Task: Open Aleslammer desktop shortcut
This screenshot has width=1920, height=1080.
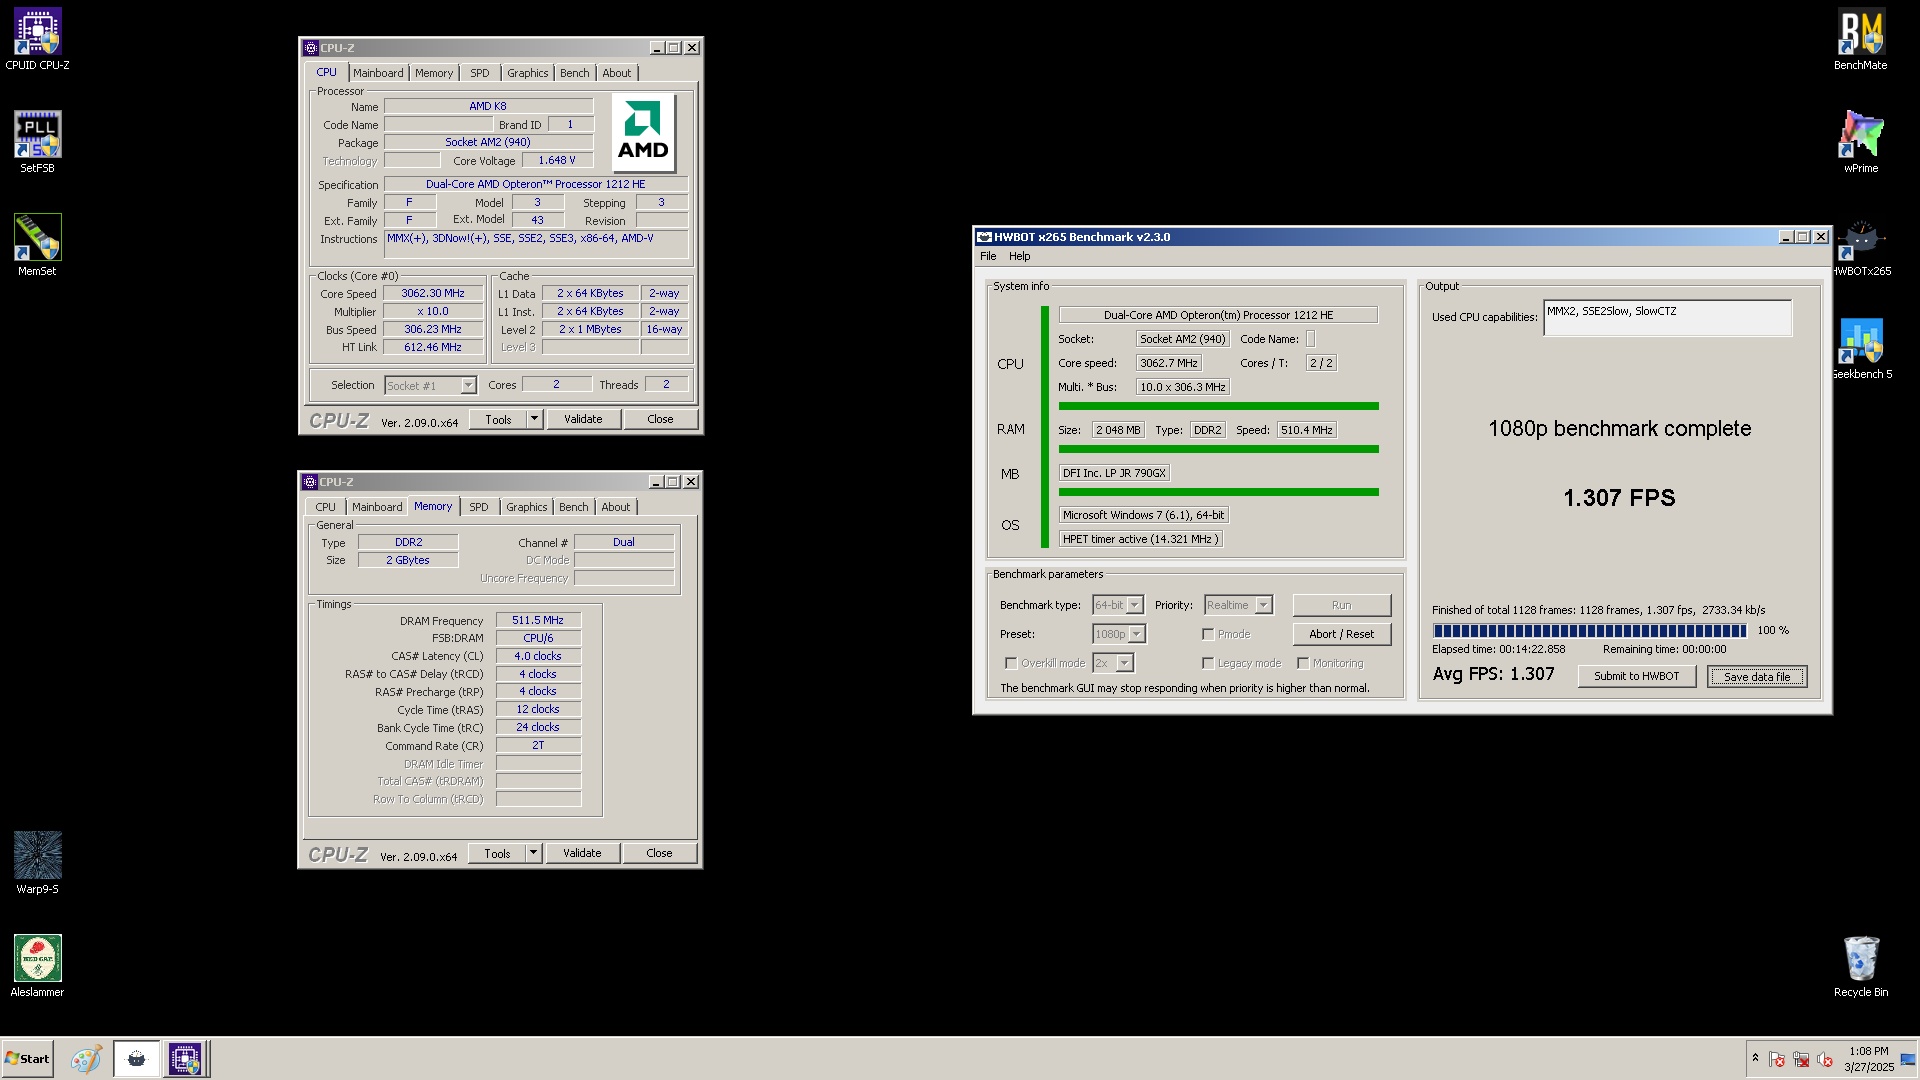Action: tap(37, 966)
